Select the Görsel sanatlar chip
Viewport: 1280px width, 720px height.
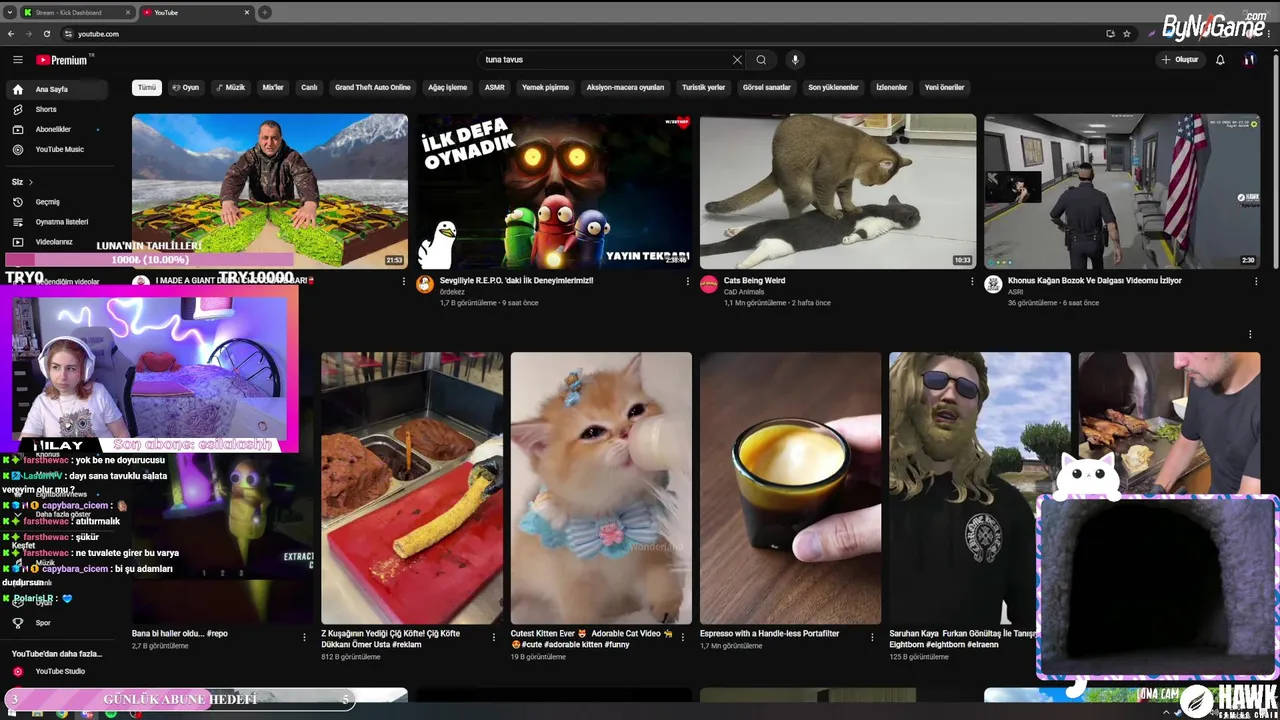pyautogui.click(x=766, y=87)
